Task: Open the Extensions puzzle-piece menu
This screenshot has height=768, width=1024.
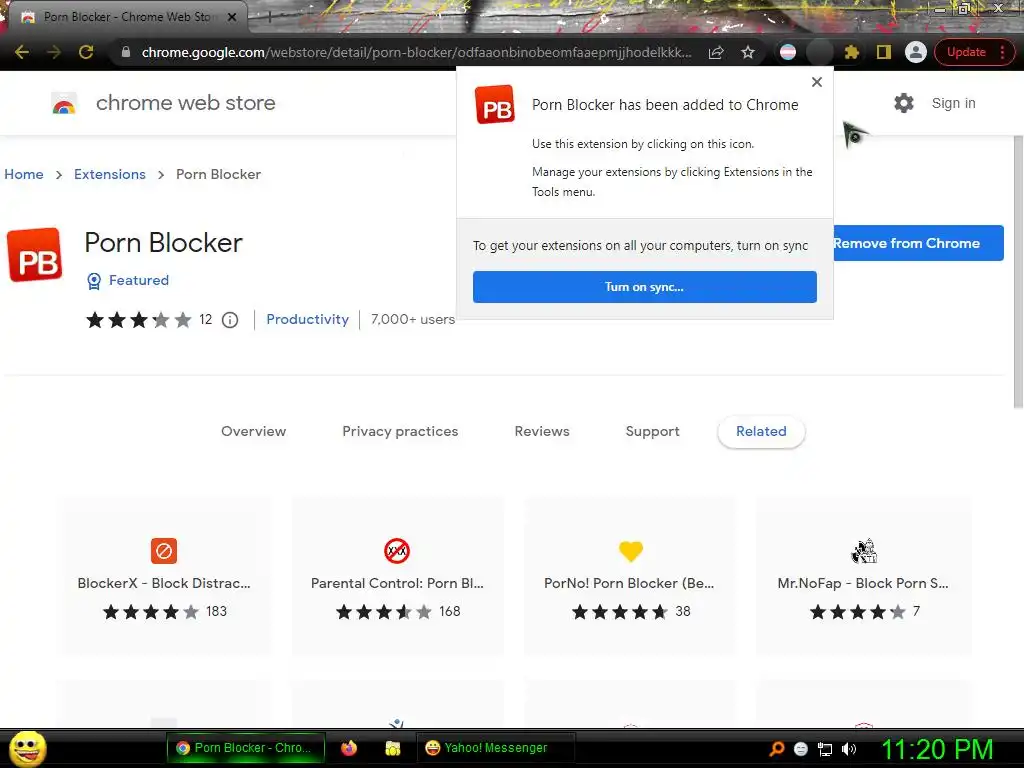Action: click(852, 52)
